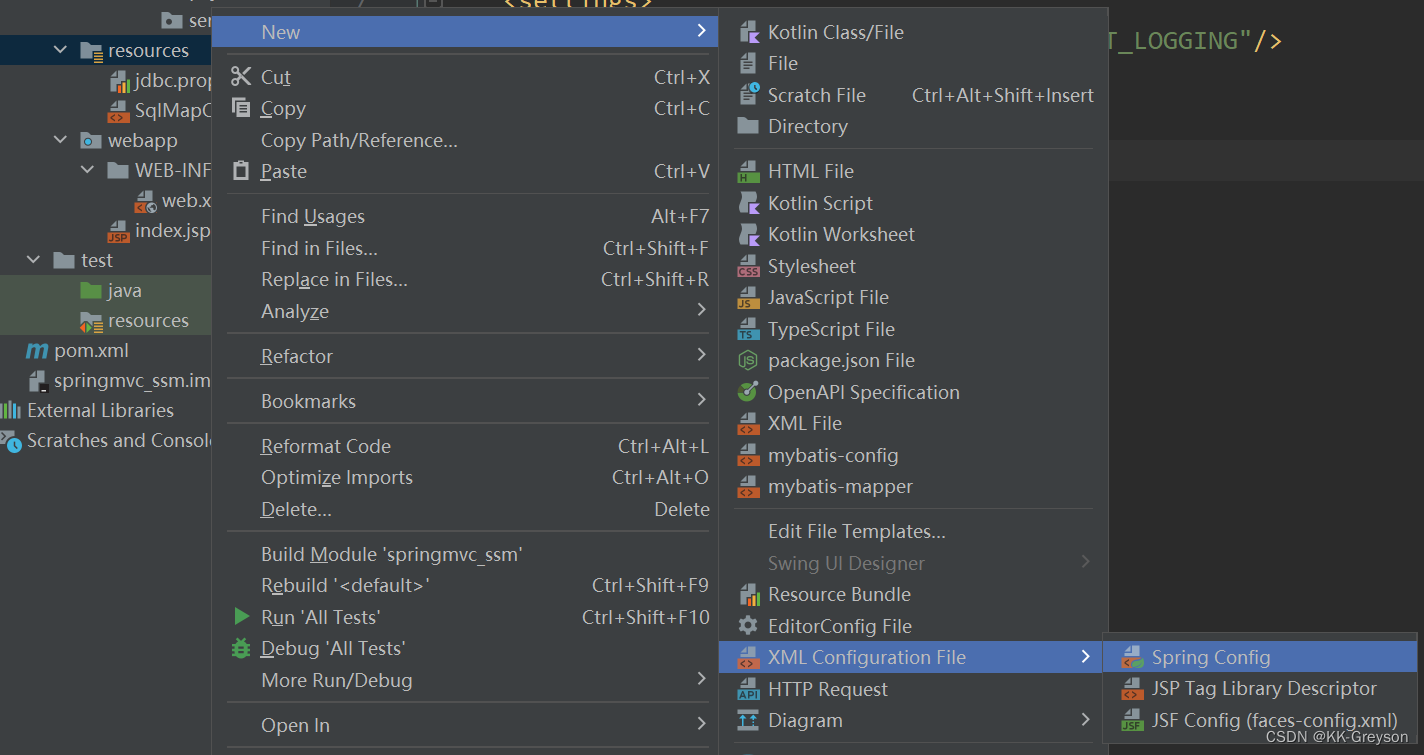Click the JavaScript File icon

point(749,297)
